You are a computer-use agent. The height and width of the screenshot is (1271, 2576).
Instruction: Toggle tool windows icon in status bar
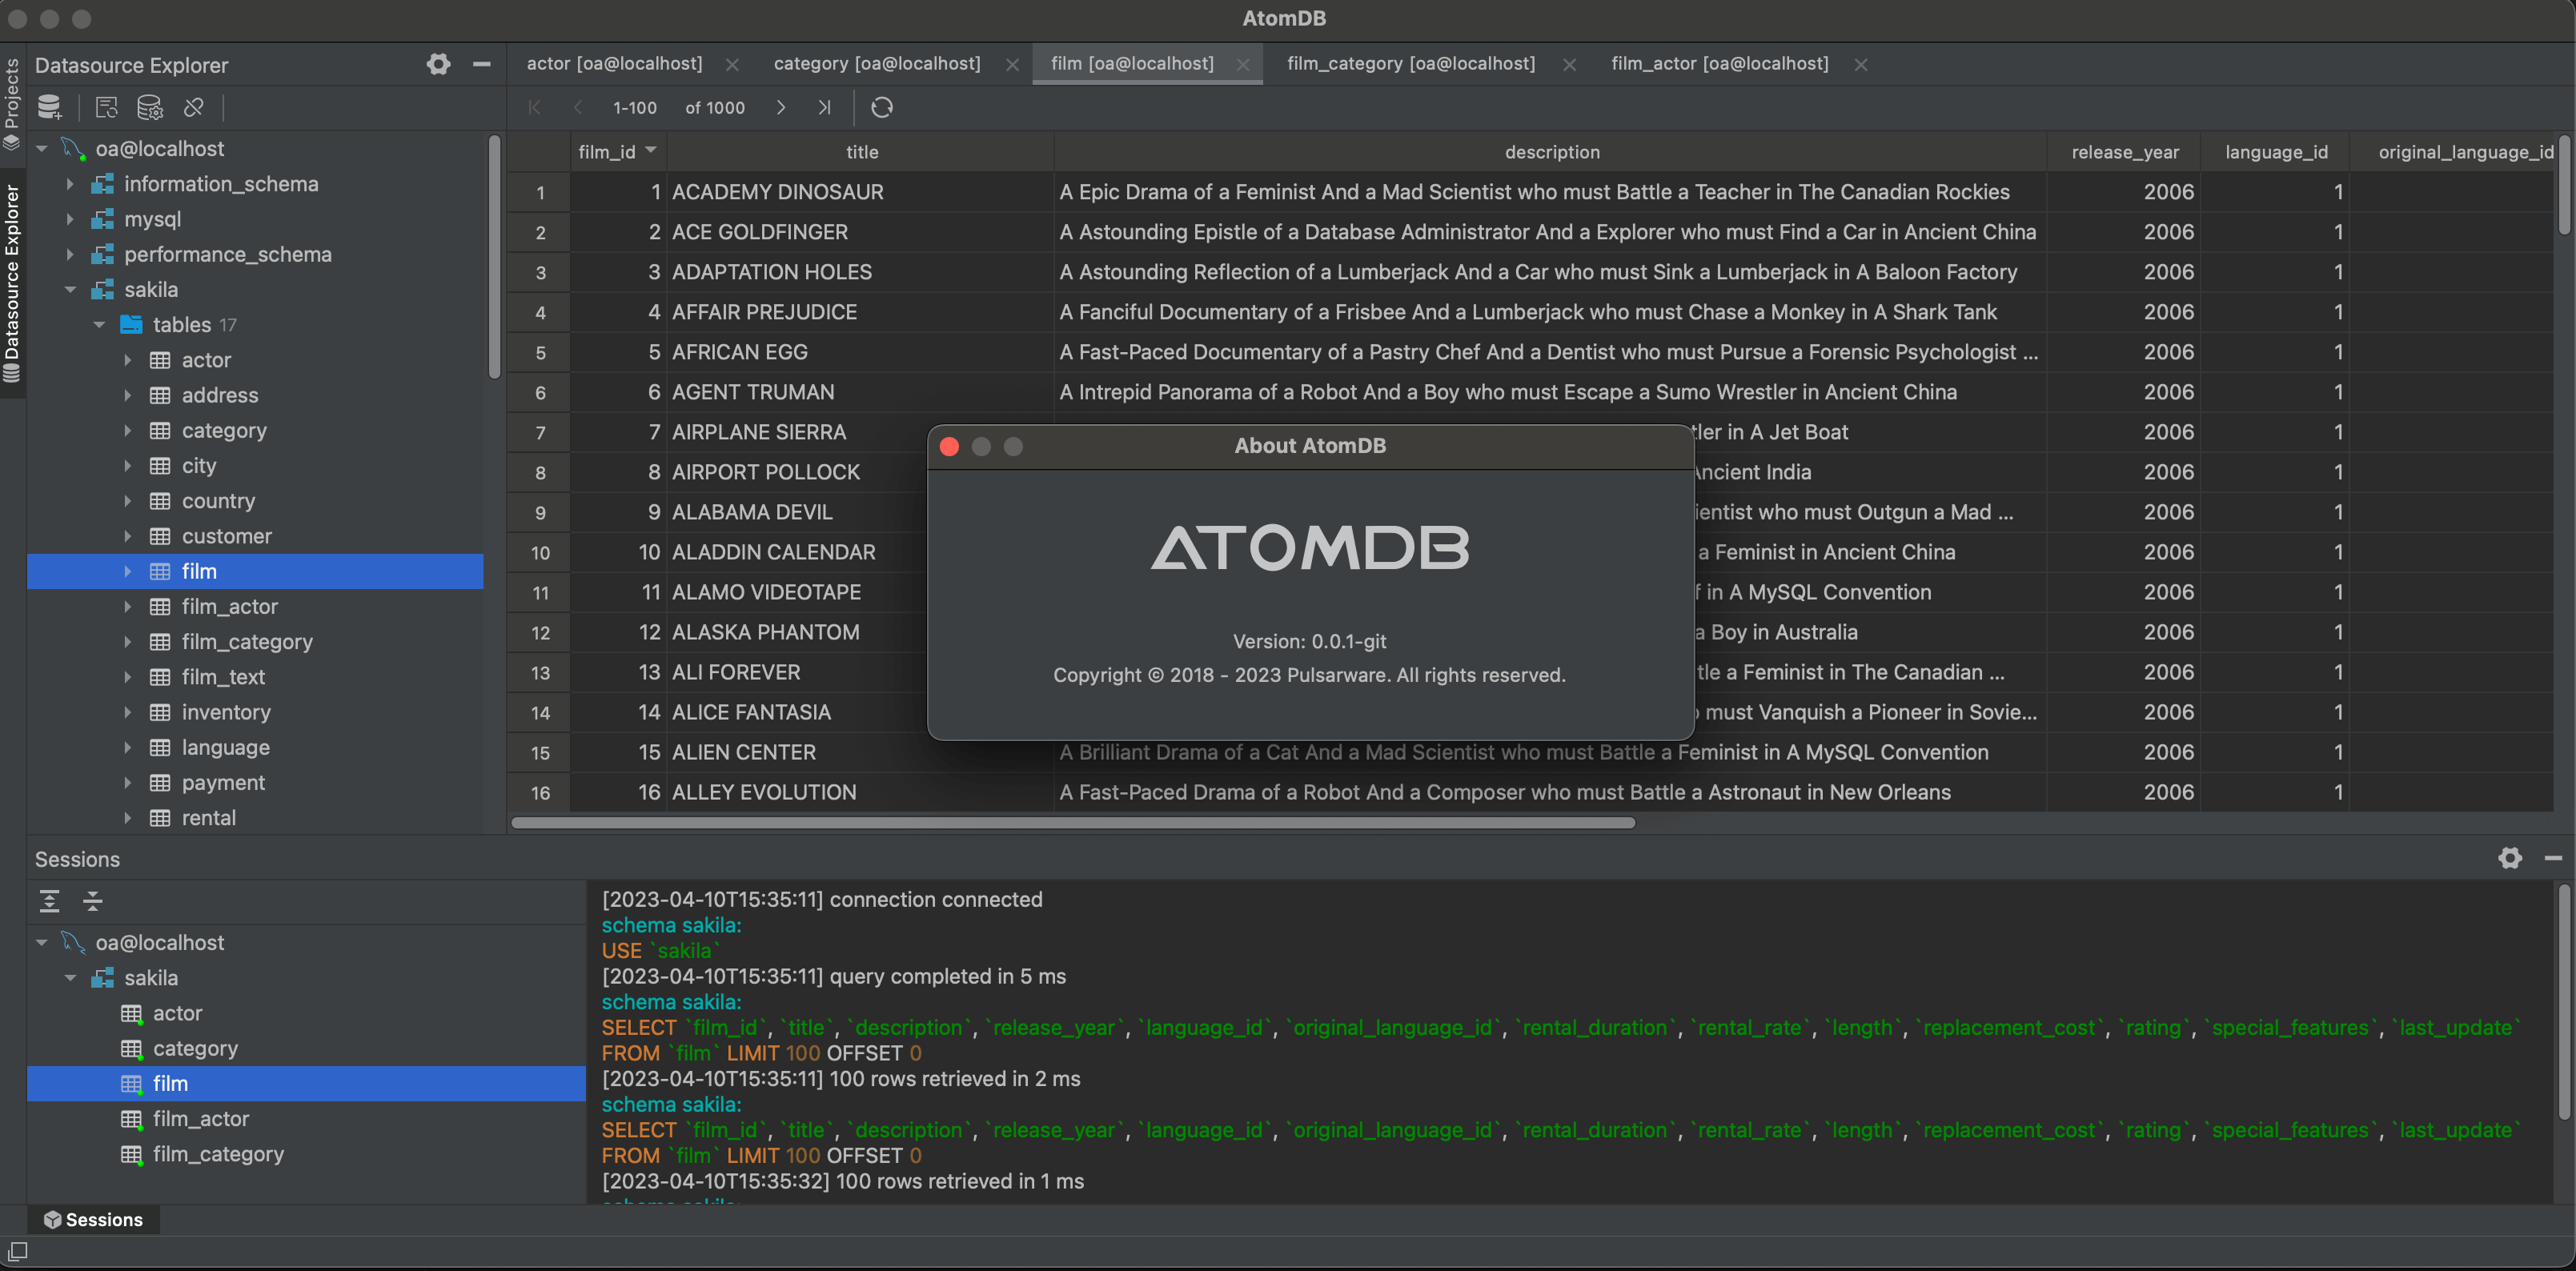[x=17, y=1251]
